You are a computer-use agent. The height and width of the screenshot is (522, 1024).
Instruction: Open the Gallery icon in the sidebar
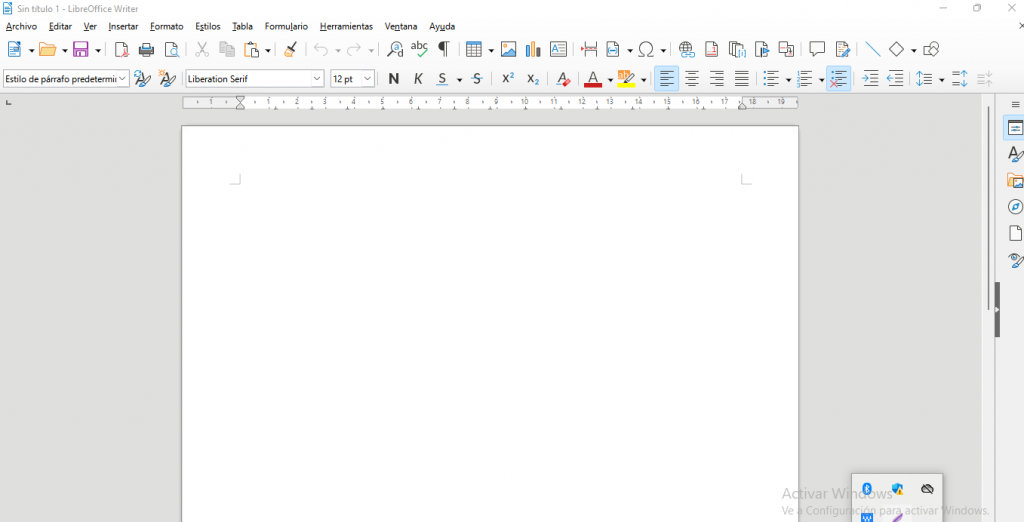coord(1015,181)
